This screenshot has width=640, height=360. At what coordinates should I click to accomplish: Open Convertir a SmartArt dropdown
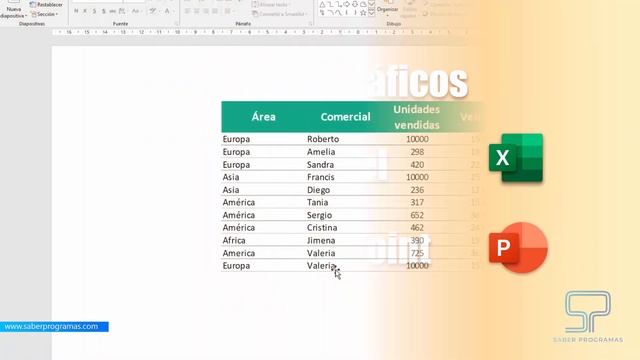(x=280, y=14)
